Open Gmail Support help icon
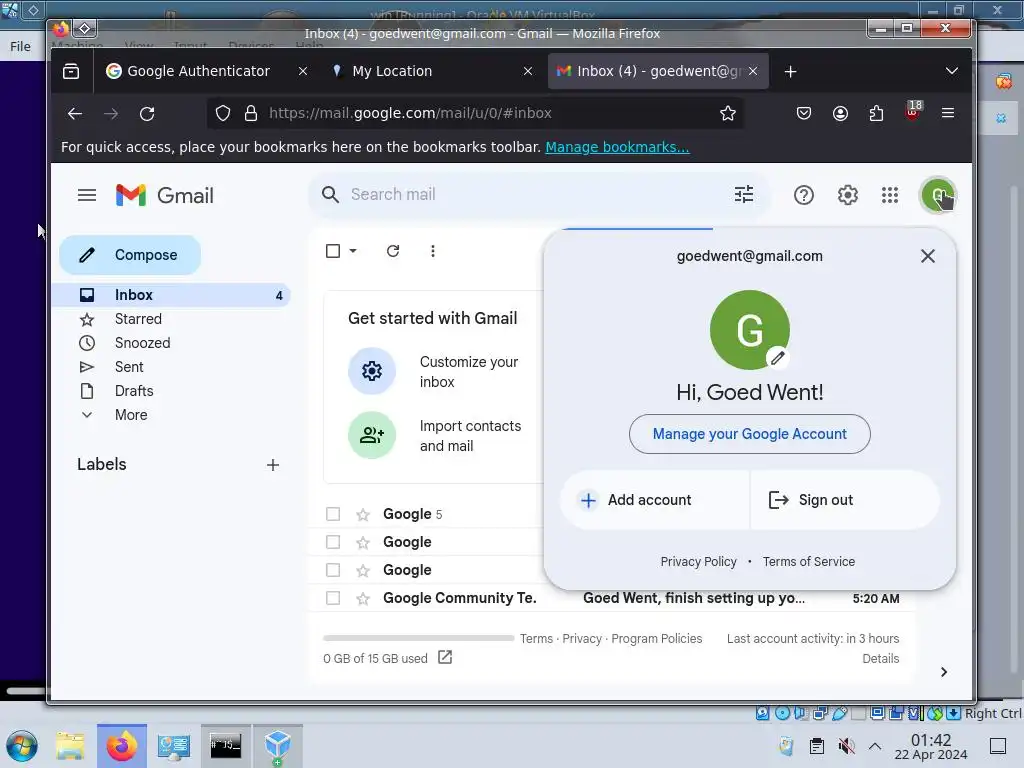Viewport: 1024px width, 768px height. (803, 195)
